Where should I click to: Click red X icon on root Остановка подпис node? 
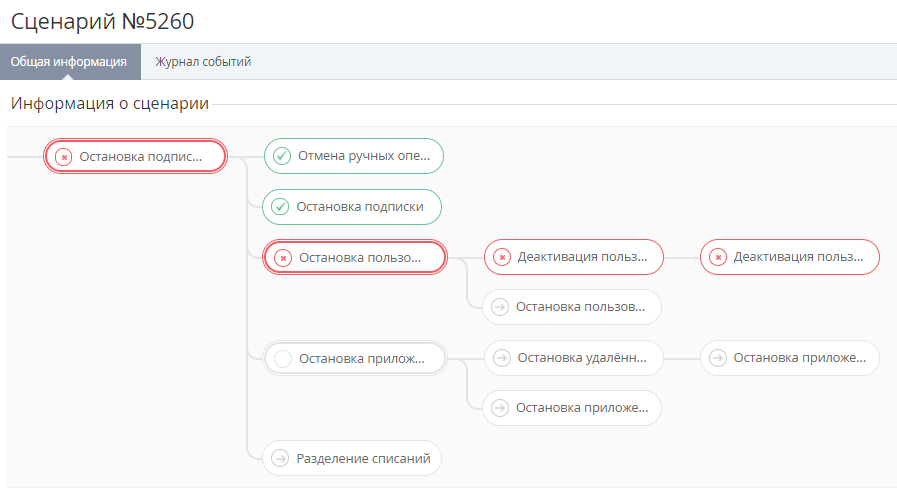coord(63,156)
